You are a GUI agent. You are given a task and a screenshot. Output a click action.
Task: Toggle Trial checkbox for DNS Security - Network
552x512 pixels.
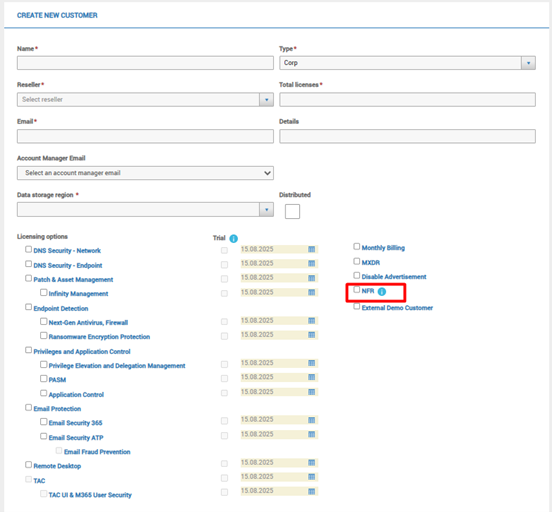pyautogui.click(x=224, y=250)
